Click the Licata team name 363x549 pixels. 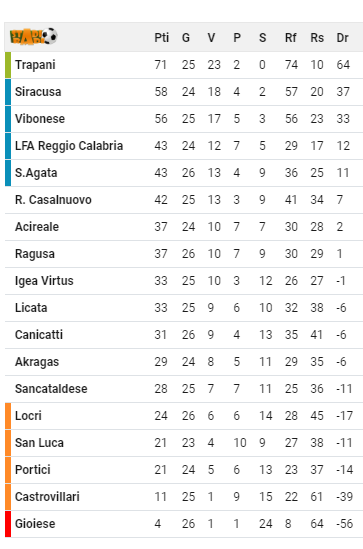point(31,308)
